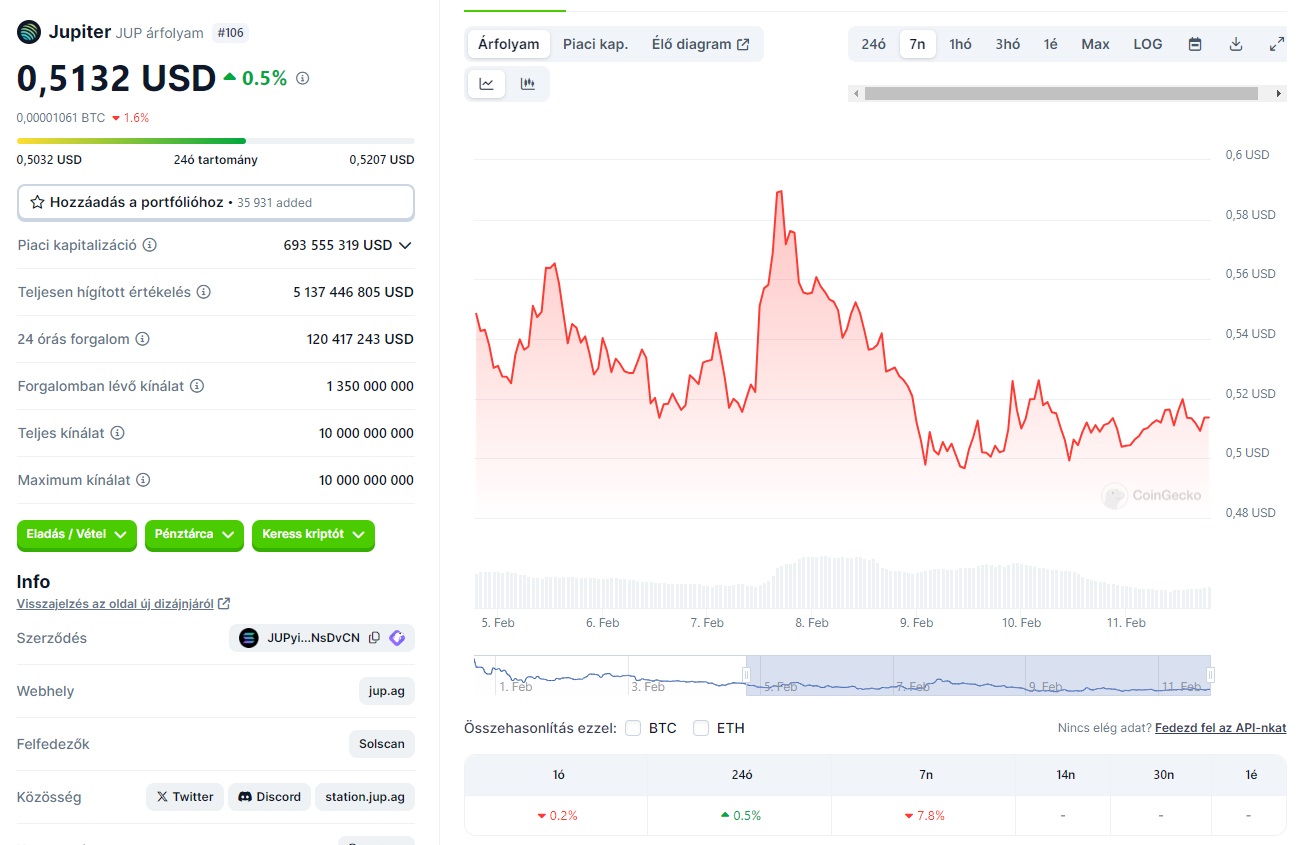Click the download chart data icon
The height and width of the screenshot is (845, 1301).
tap(1236, 44)
